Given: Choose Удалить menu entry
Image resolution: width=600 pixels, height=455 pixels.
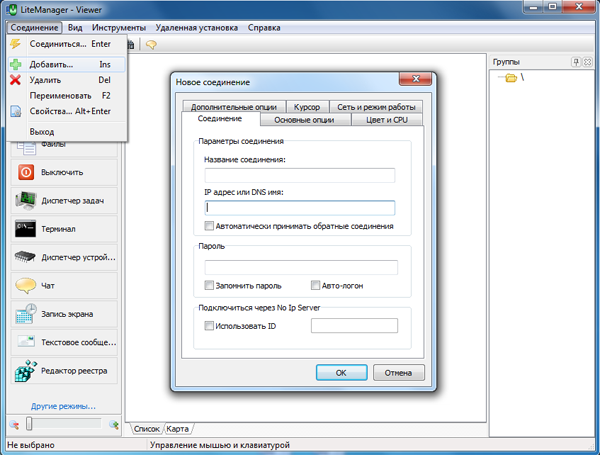Looking at the screenshot, I should click(67, 80).
